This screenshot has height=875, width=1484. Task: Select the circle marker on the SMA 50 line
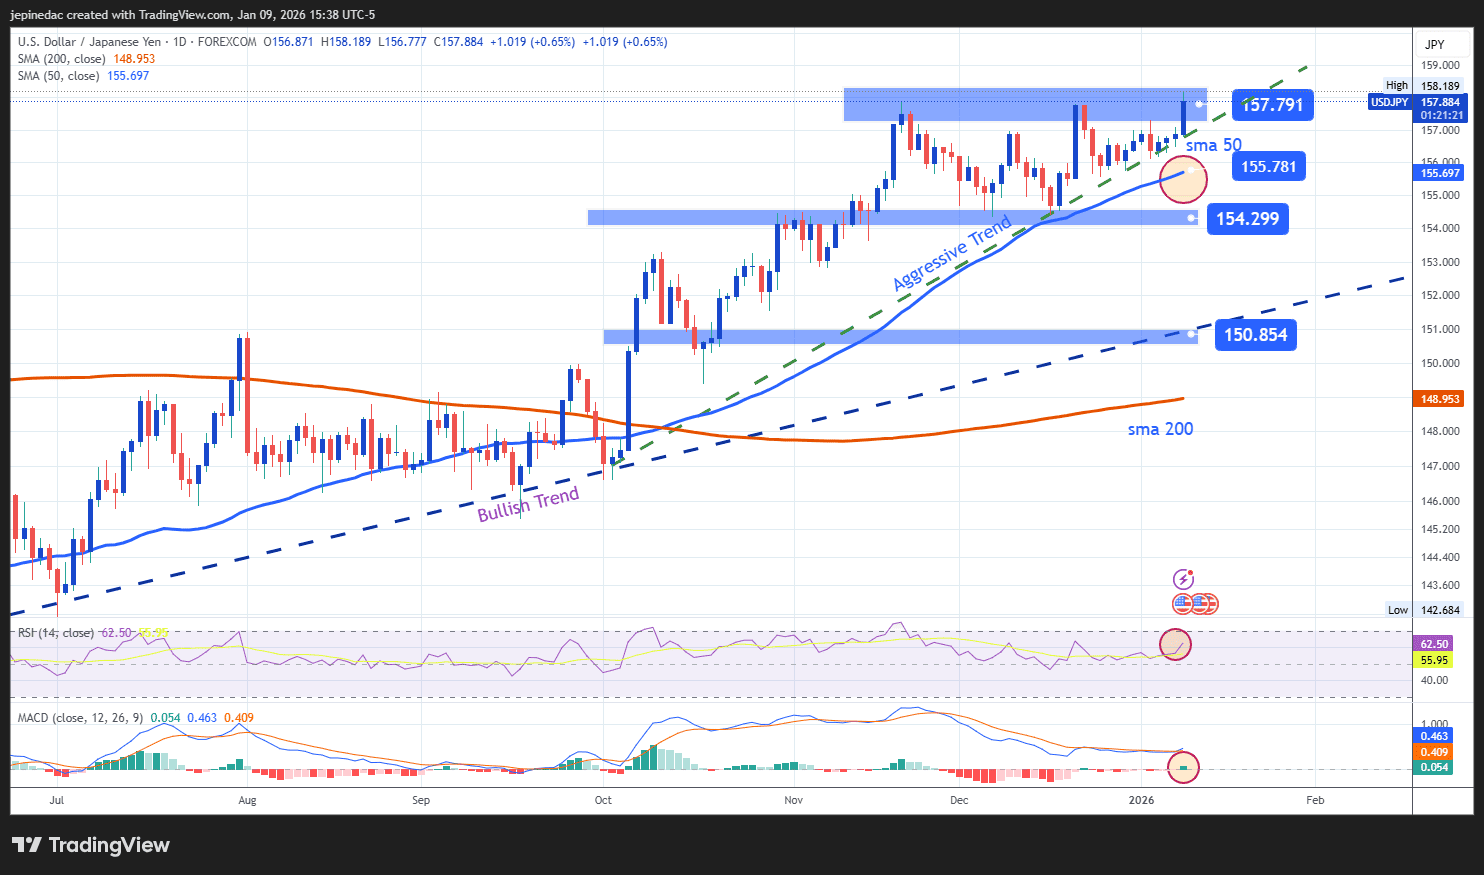pos(1183,179)
